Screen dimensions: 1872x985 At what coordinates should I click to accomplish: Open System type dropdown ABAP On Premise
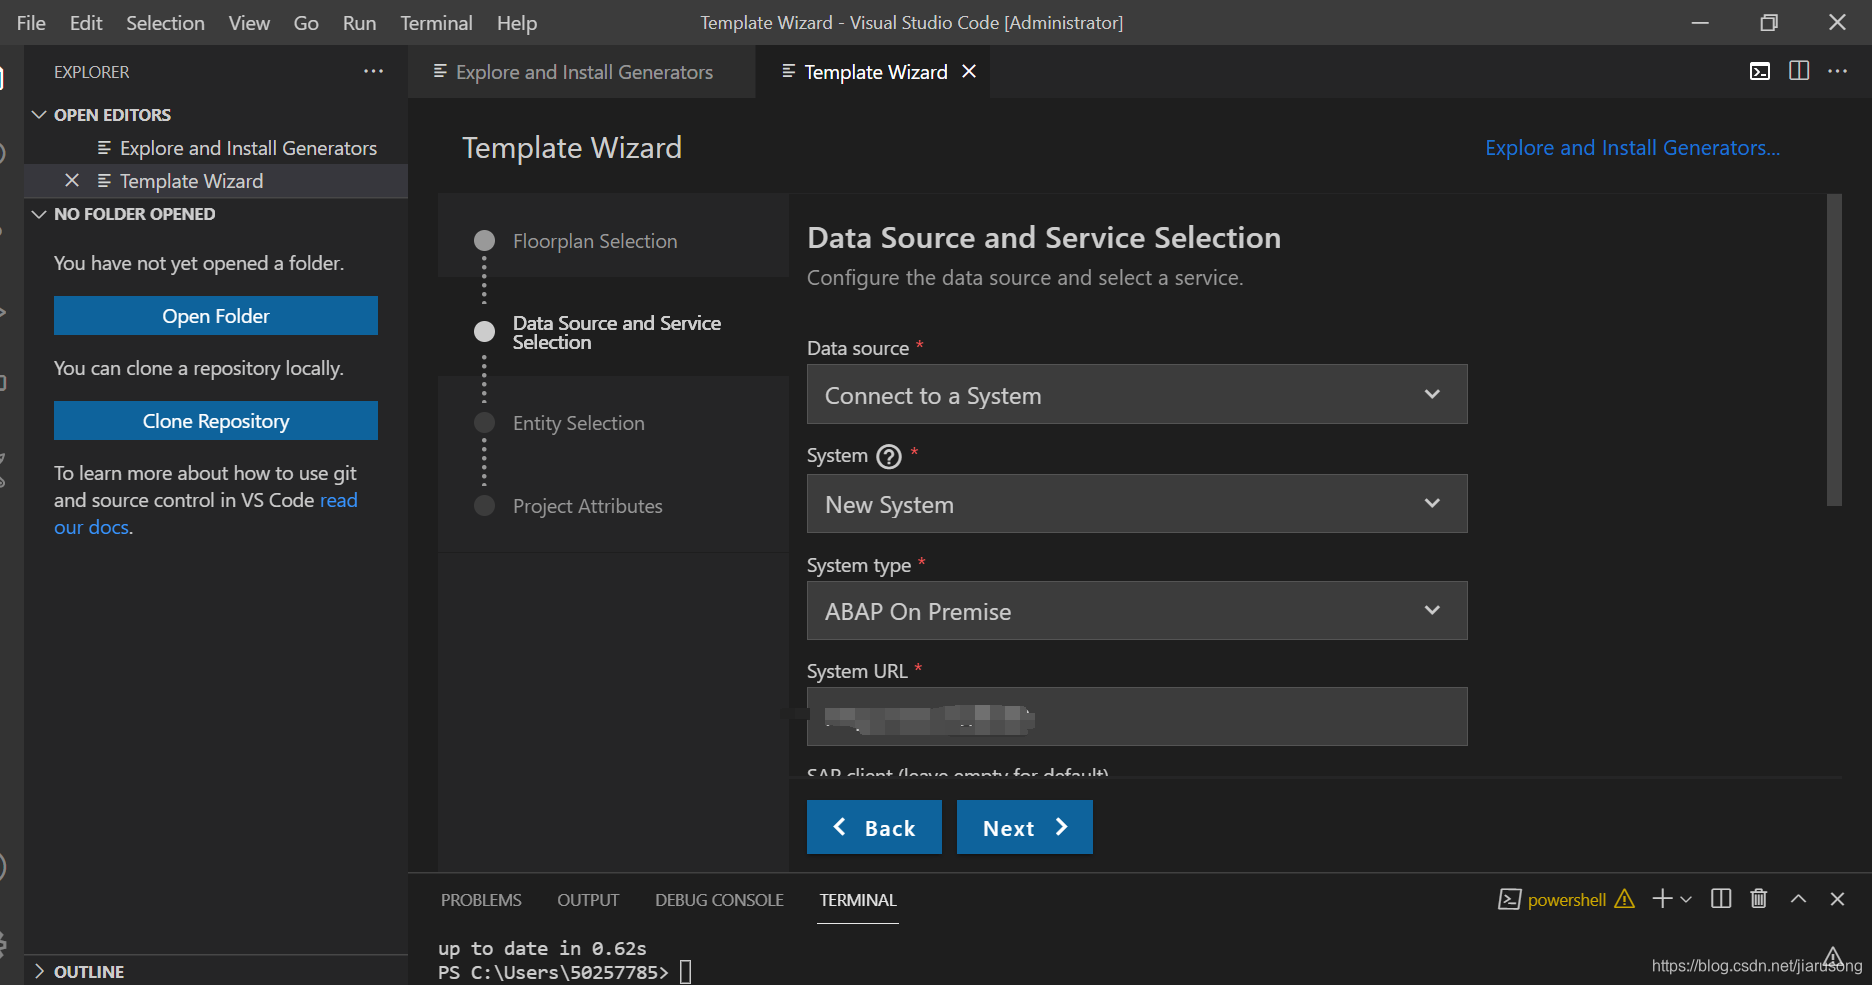[1137, 611]
